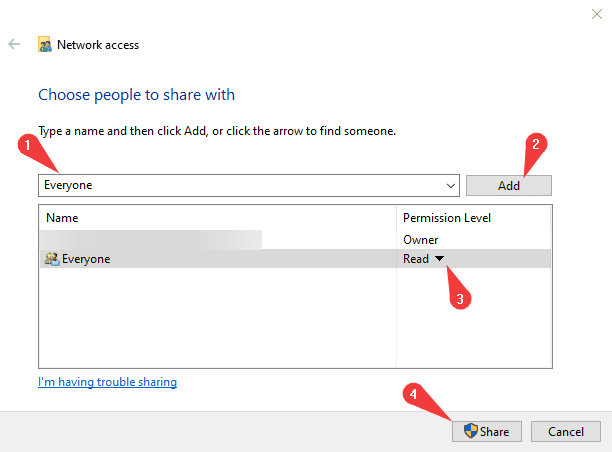Click the Network access wizard icon

tap(45, 45)
